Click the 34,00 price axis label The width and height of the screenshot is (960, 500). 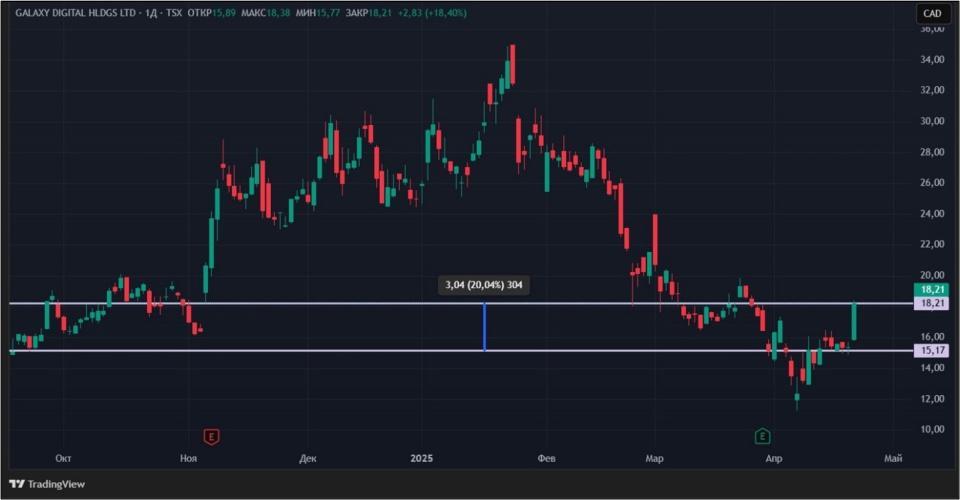932,59
